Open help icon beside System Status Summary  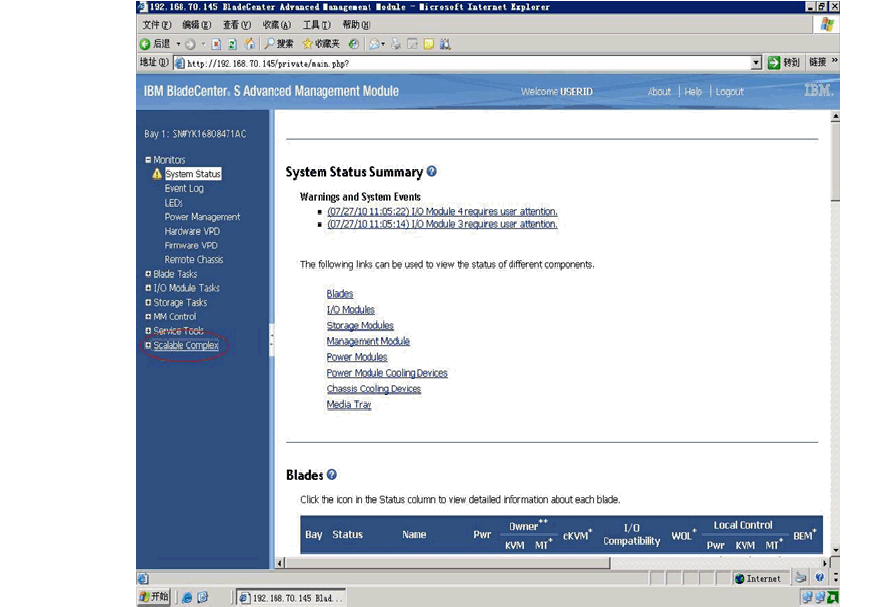point(432,171)
